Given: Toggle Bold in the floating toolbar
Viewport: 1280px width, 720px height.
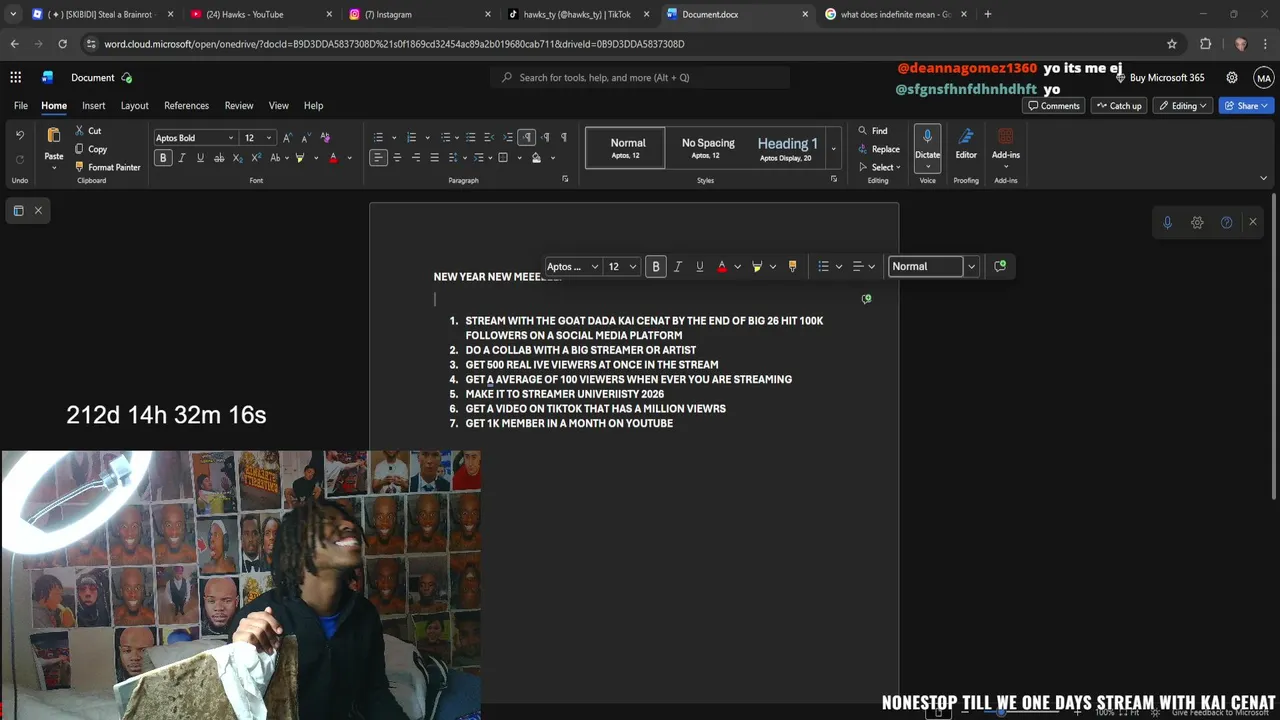Looking at the screenshot, I should pyautogui.click(x=656, y=266).
